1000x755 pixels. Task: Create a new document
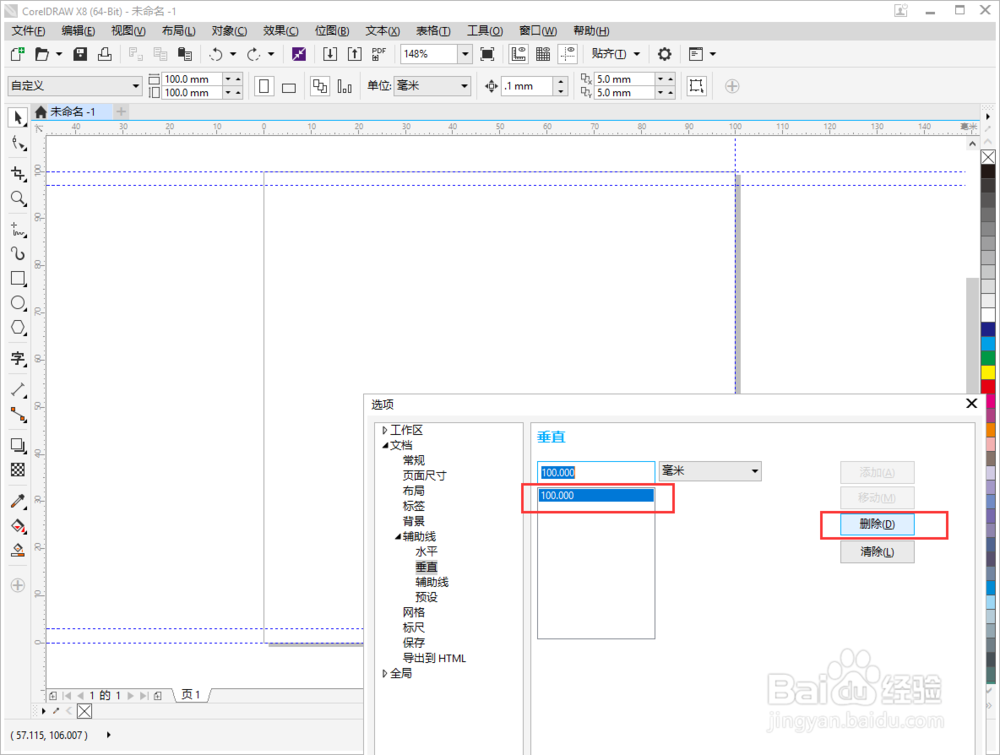pyautogui.click(x=17, y=54)
